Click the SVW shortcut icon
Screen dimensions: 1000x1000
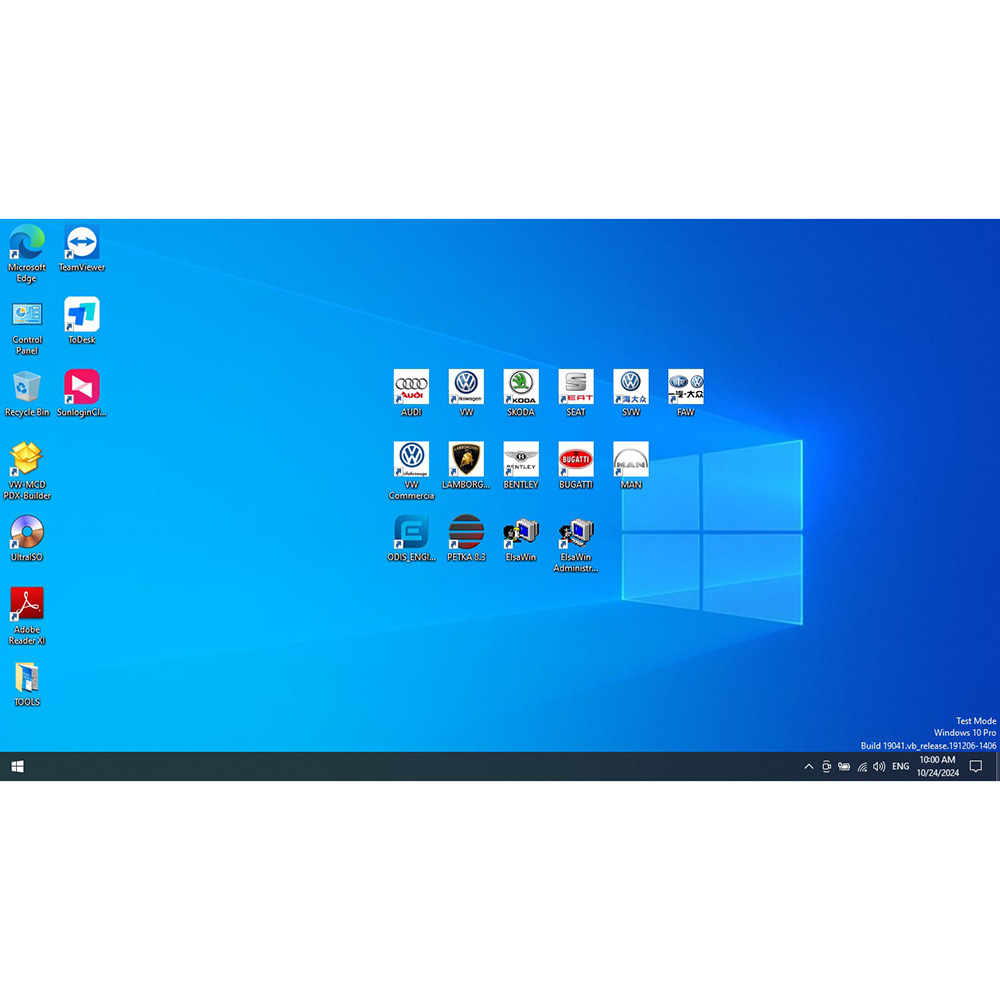click(631, 393)
